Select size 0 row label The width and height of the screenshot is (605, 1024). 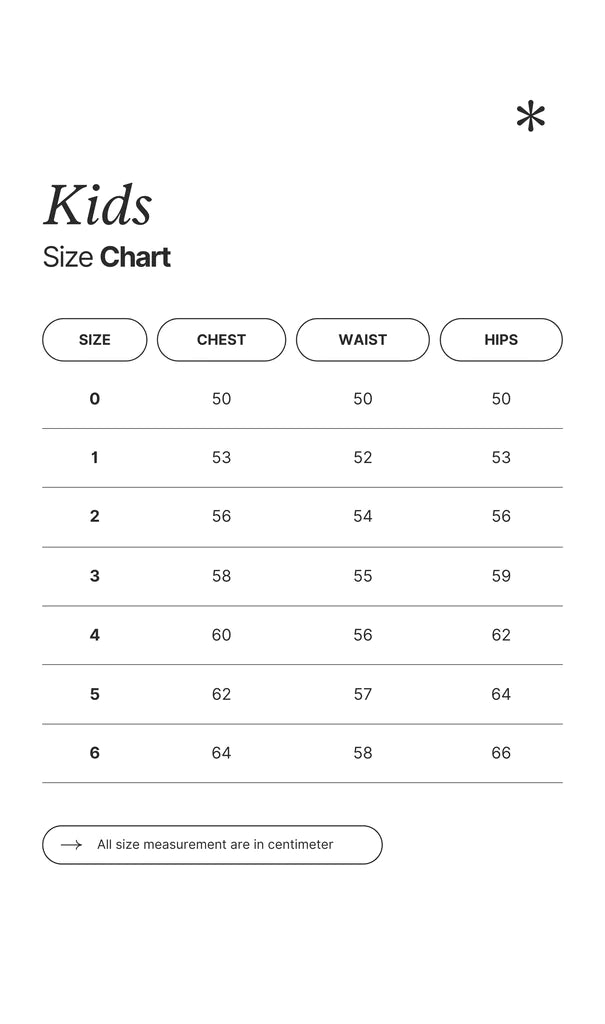click(95, 399)
